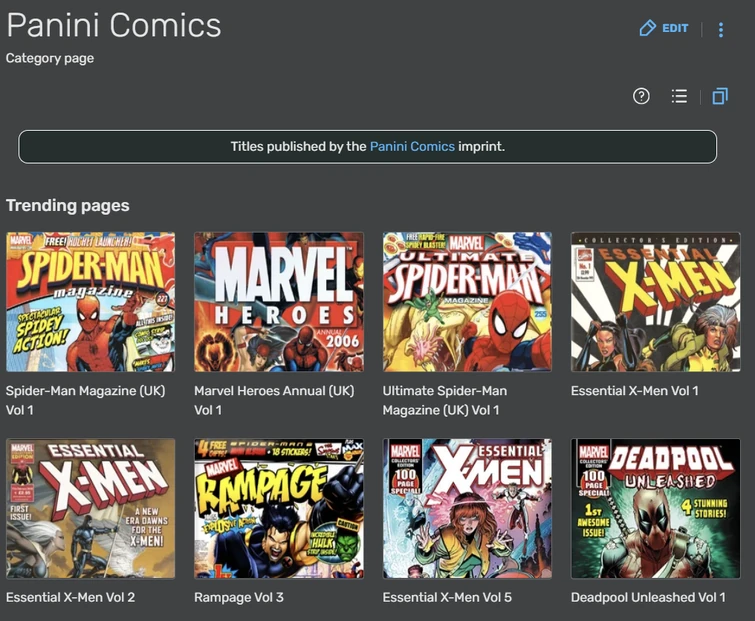The width and height of the screenshot is (755, 621).
Task: Click 'Spider-Man Magazine (UK) Vol 1' title link
Action: coord(85,400)
